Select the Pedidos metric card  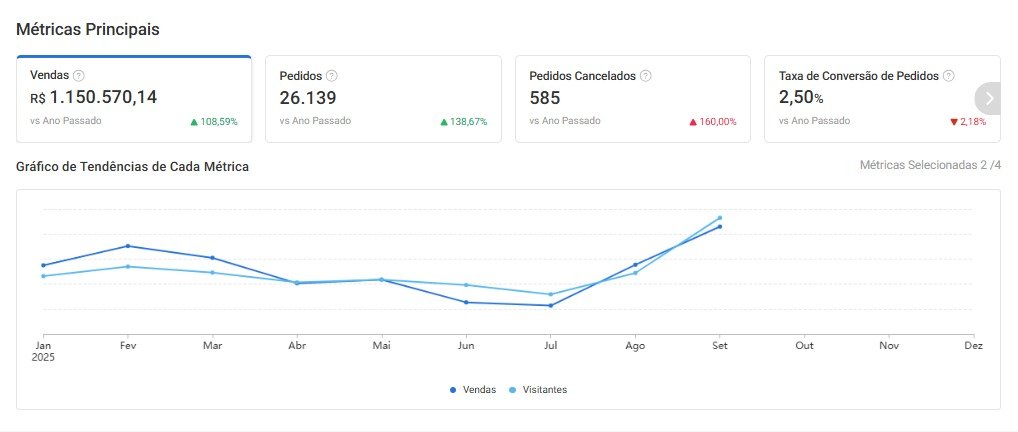(x=383, y=99)
